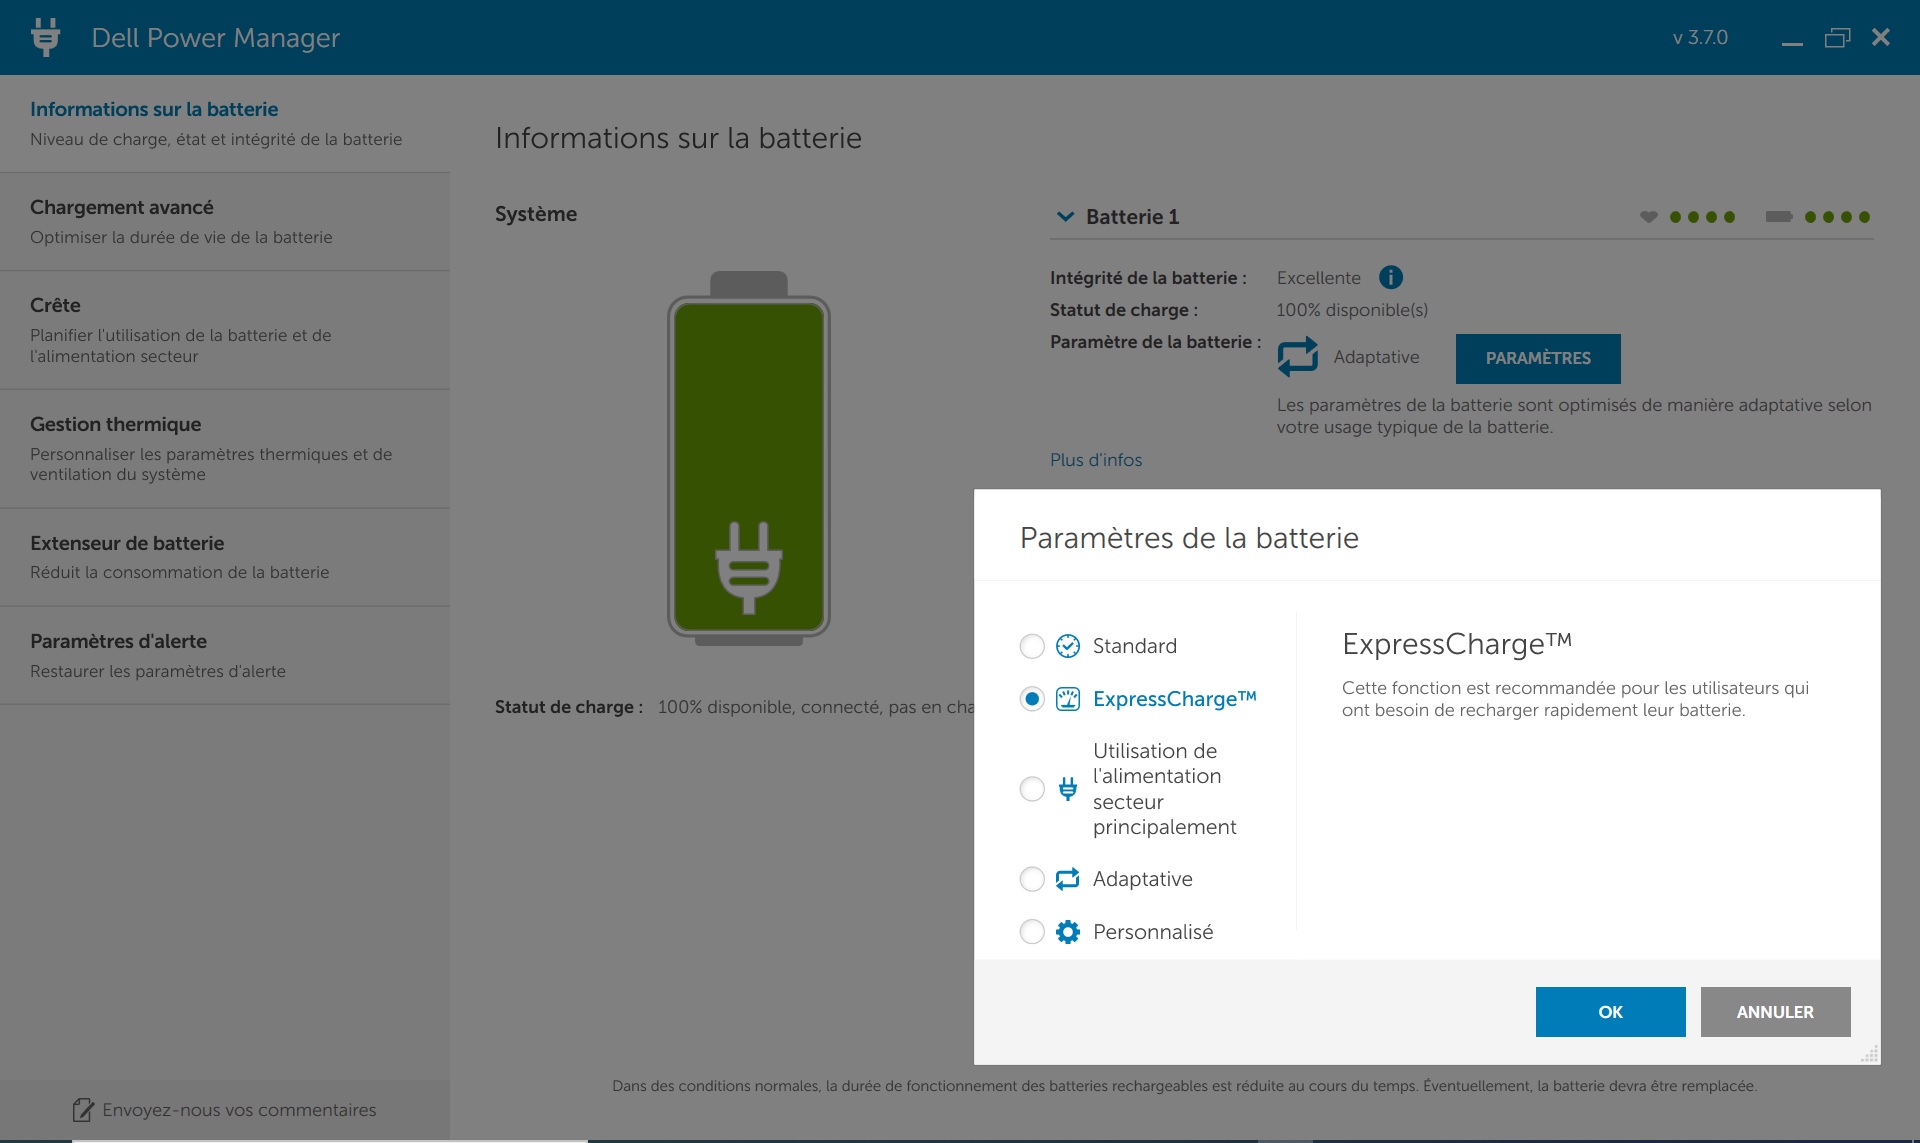Select the Personnalisé radio button
1920x1143 pixels.
click(1032, 932)
